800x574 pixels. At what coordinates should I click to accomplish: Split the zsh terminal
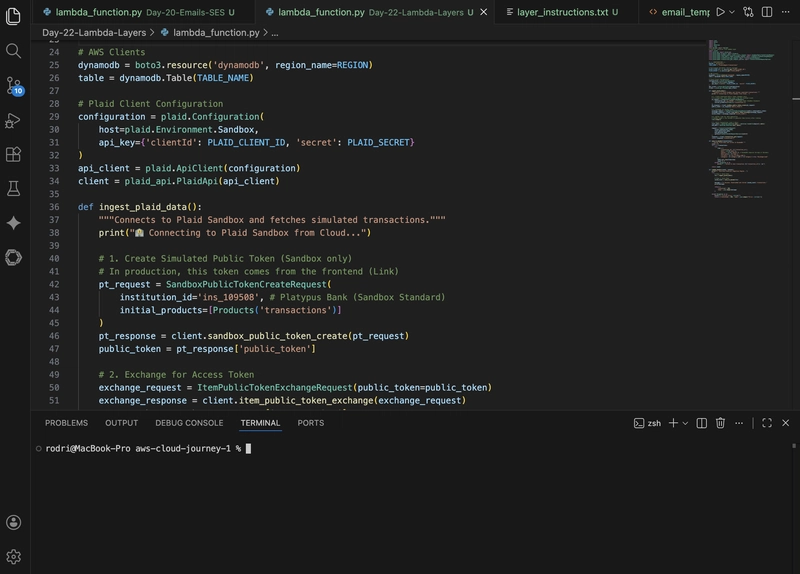tap(702, 423)
